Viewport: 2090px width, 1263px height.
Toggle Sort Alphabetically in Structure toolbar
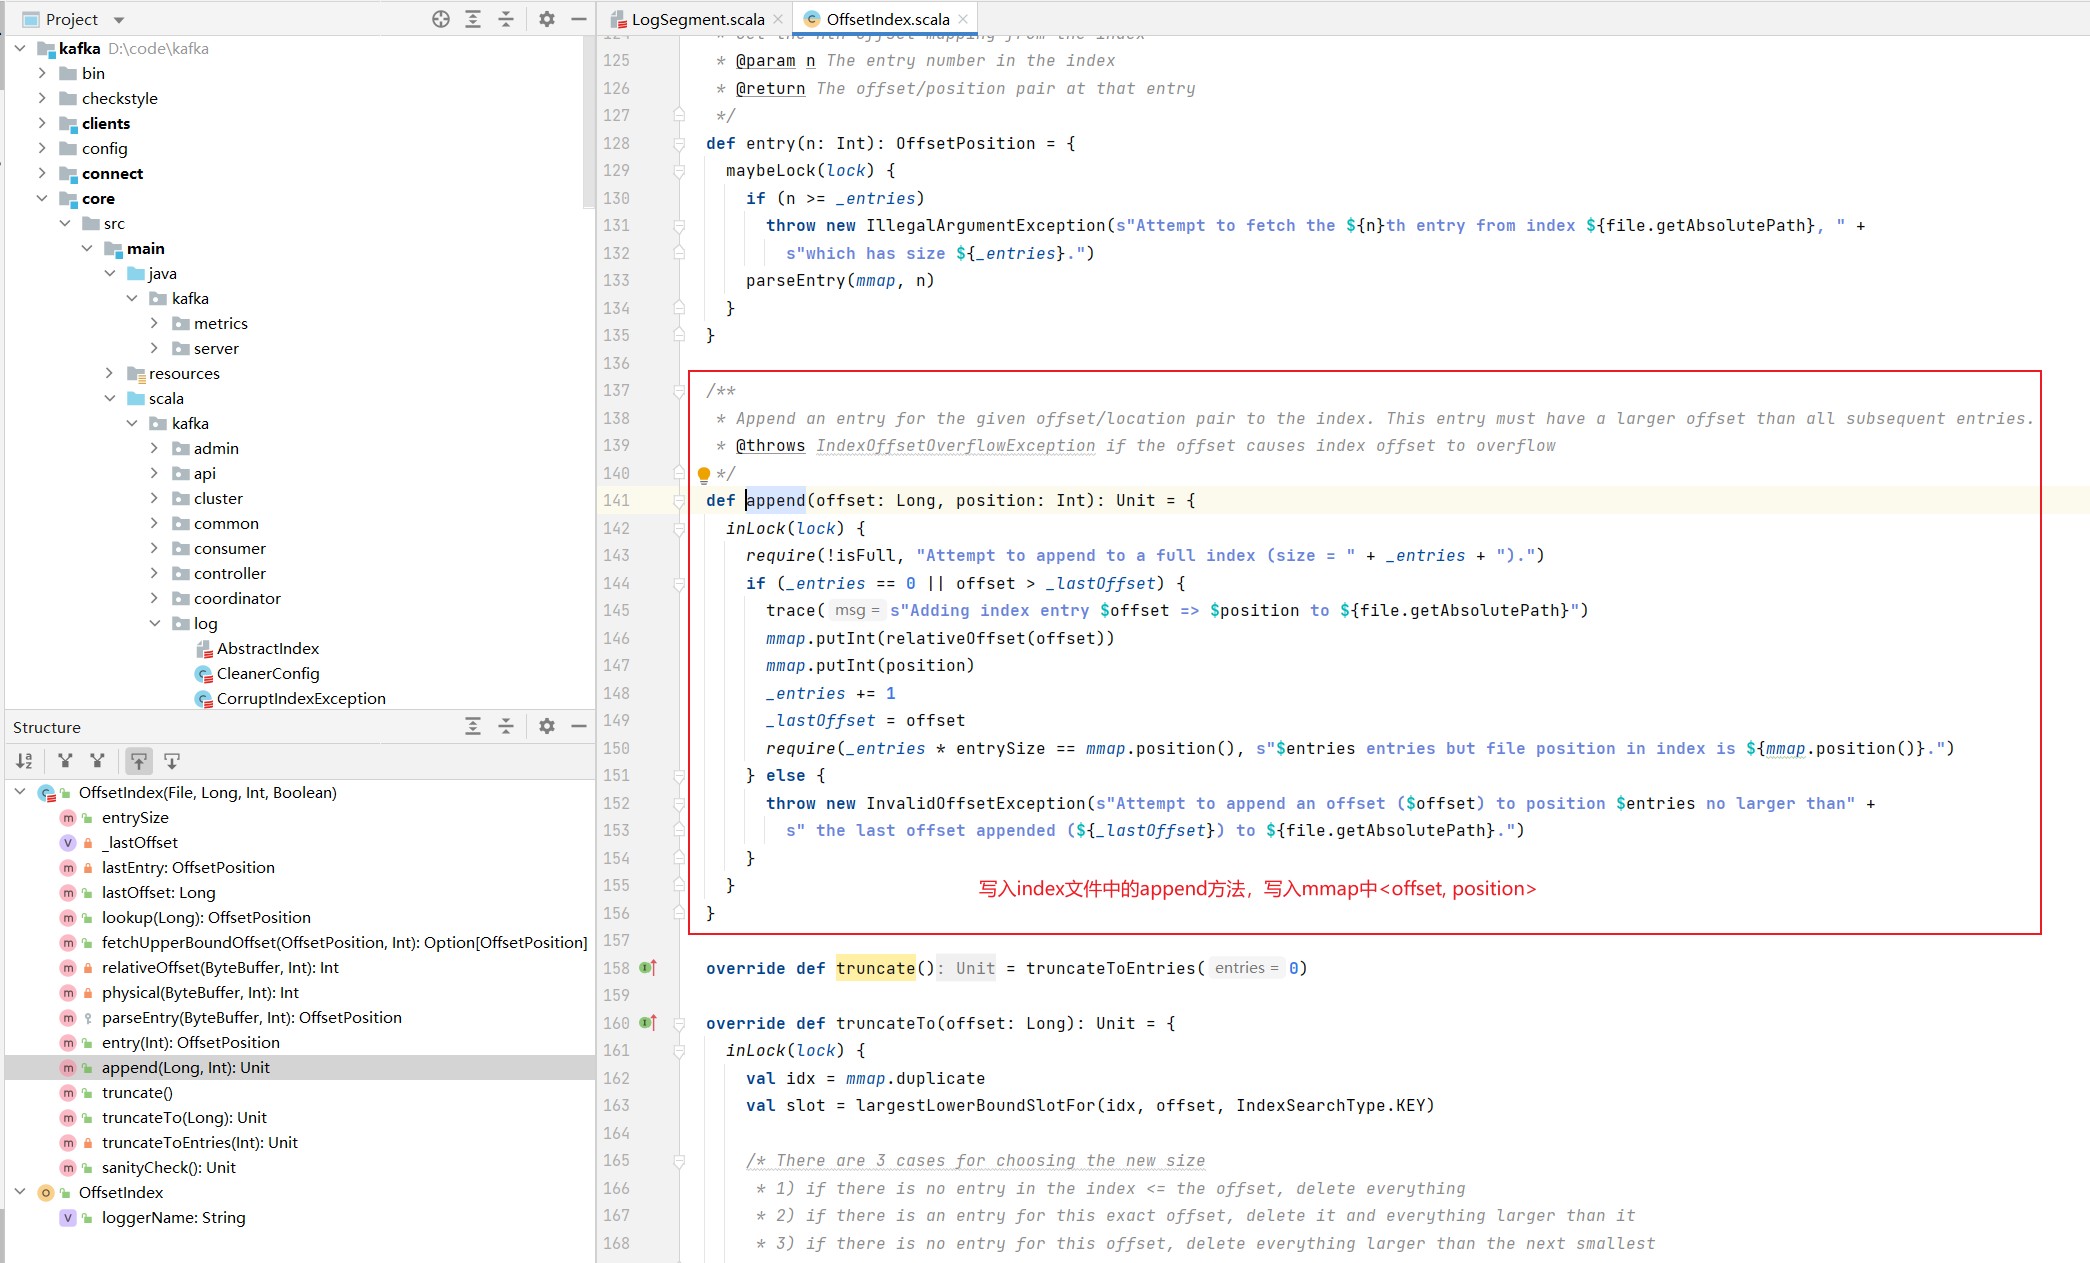(x=24, y=761)
